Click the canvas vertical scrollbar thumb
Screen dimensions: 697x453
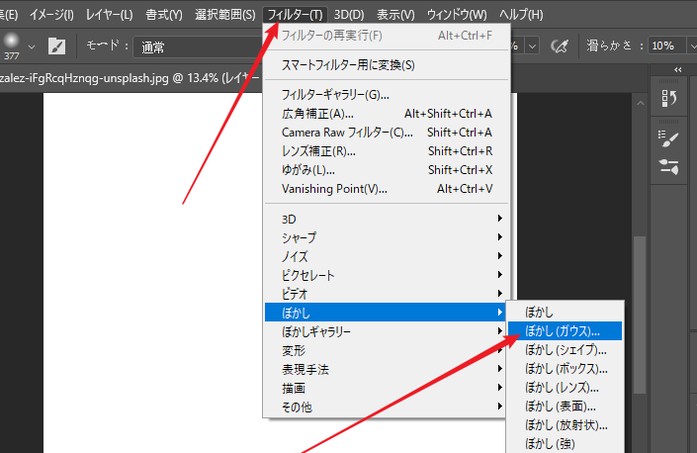[640, 314]
